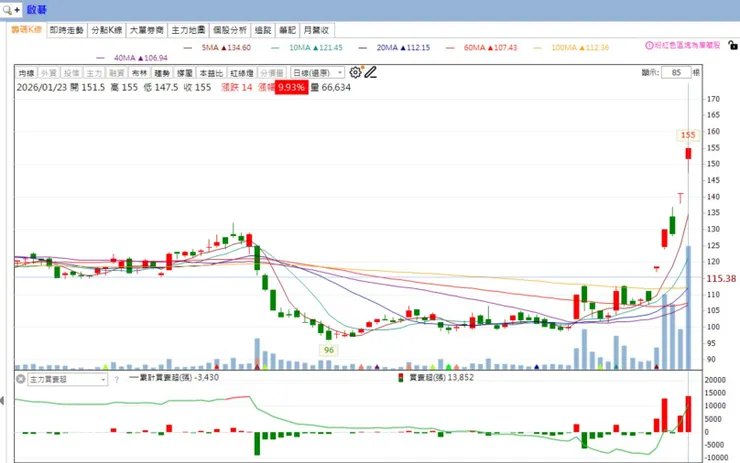Click the 40MA 106.94 legend entry
Image resolution: width=740 pixels, height=463 pixels.
[132, 58]
